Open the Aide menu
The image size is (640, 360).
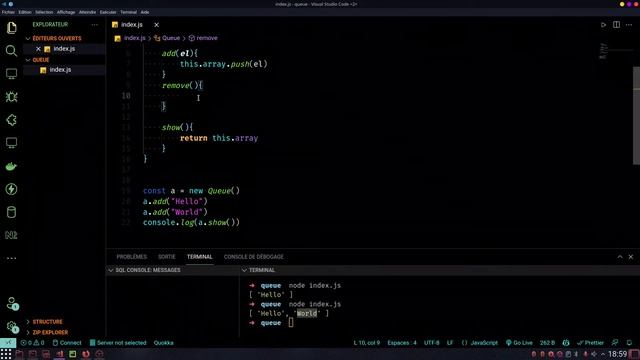click(x=145, y=12)
